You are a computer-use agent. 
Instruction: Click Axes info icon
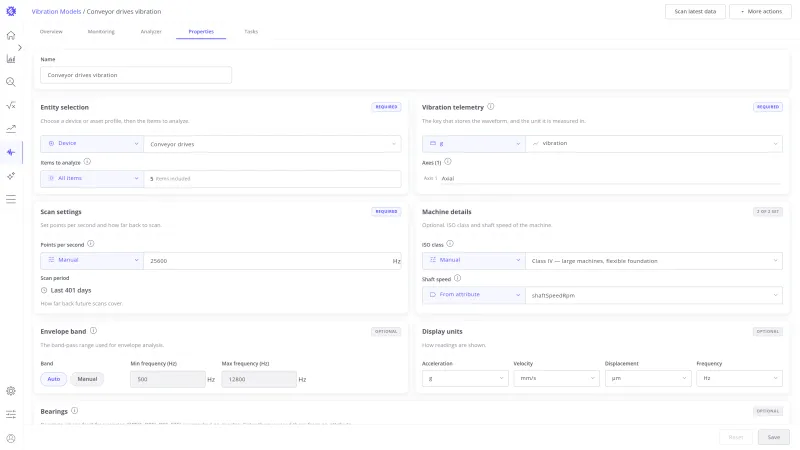tap(447, 162)
